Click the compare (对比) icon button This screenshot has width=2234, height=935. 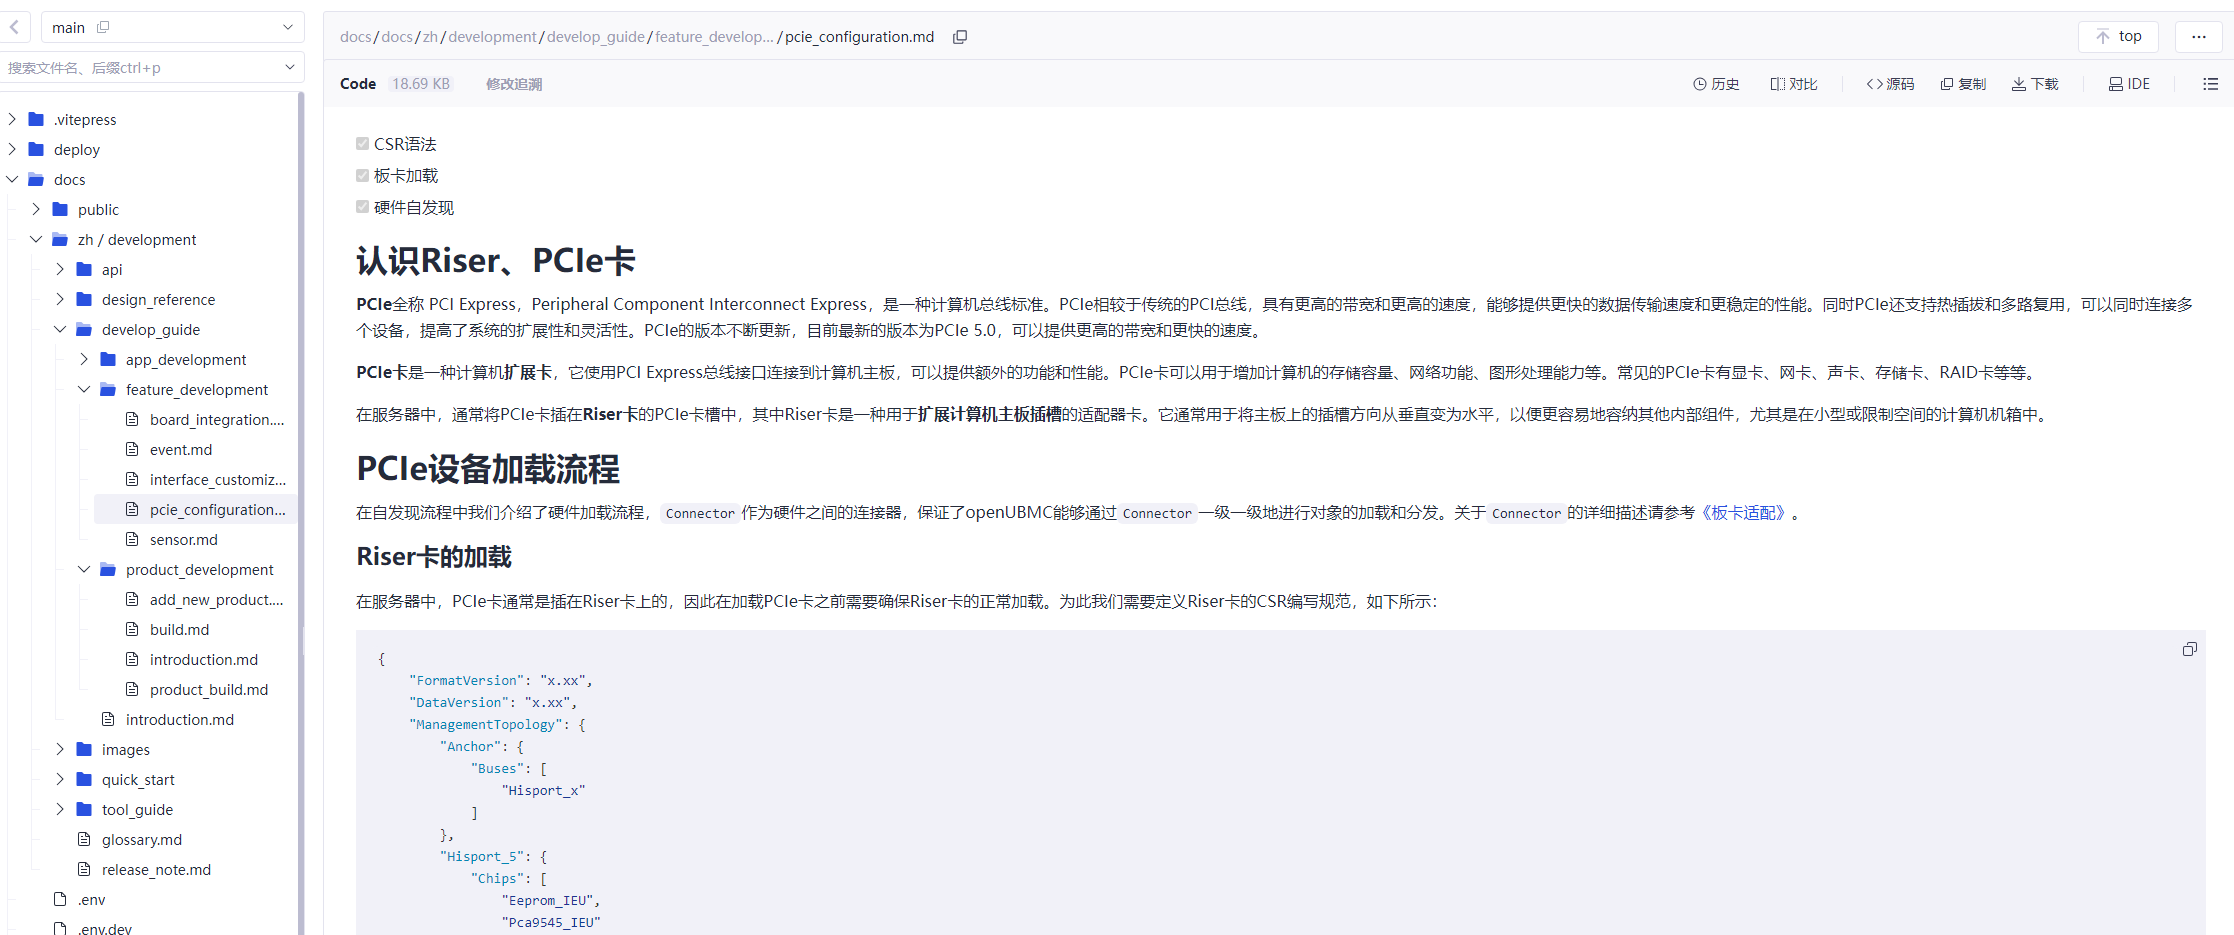1794,84
